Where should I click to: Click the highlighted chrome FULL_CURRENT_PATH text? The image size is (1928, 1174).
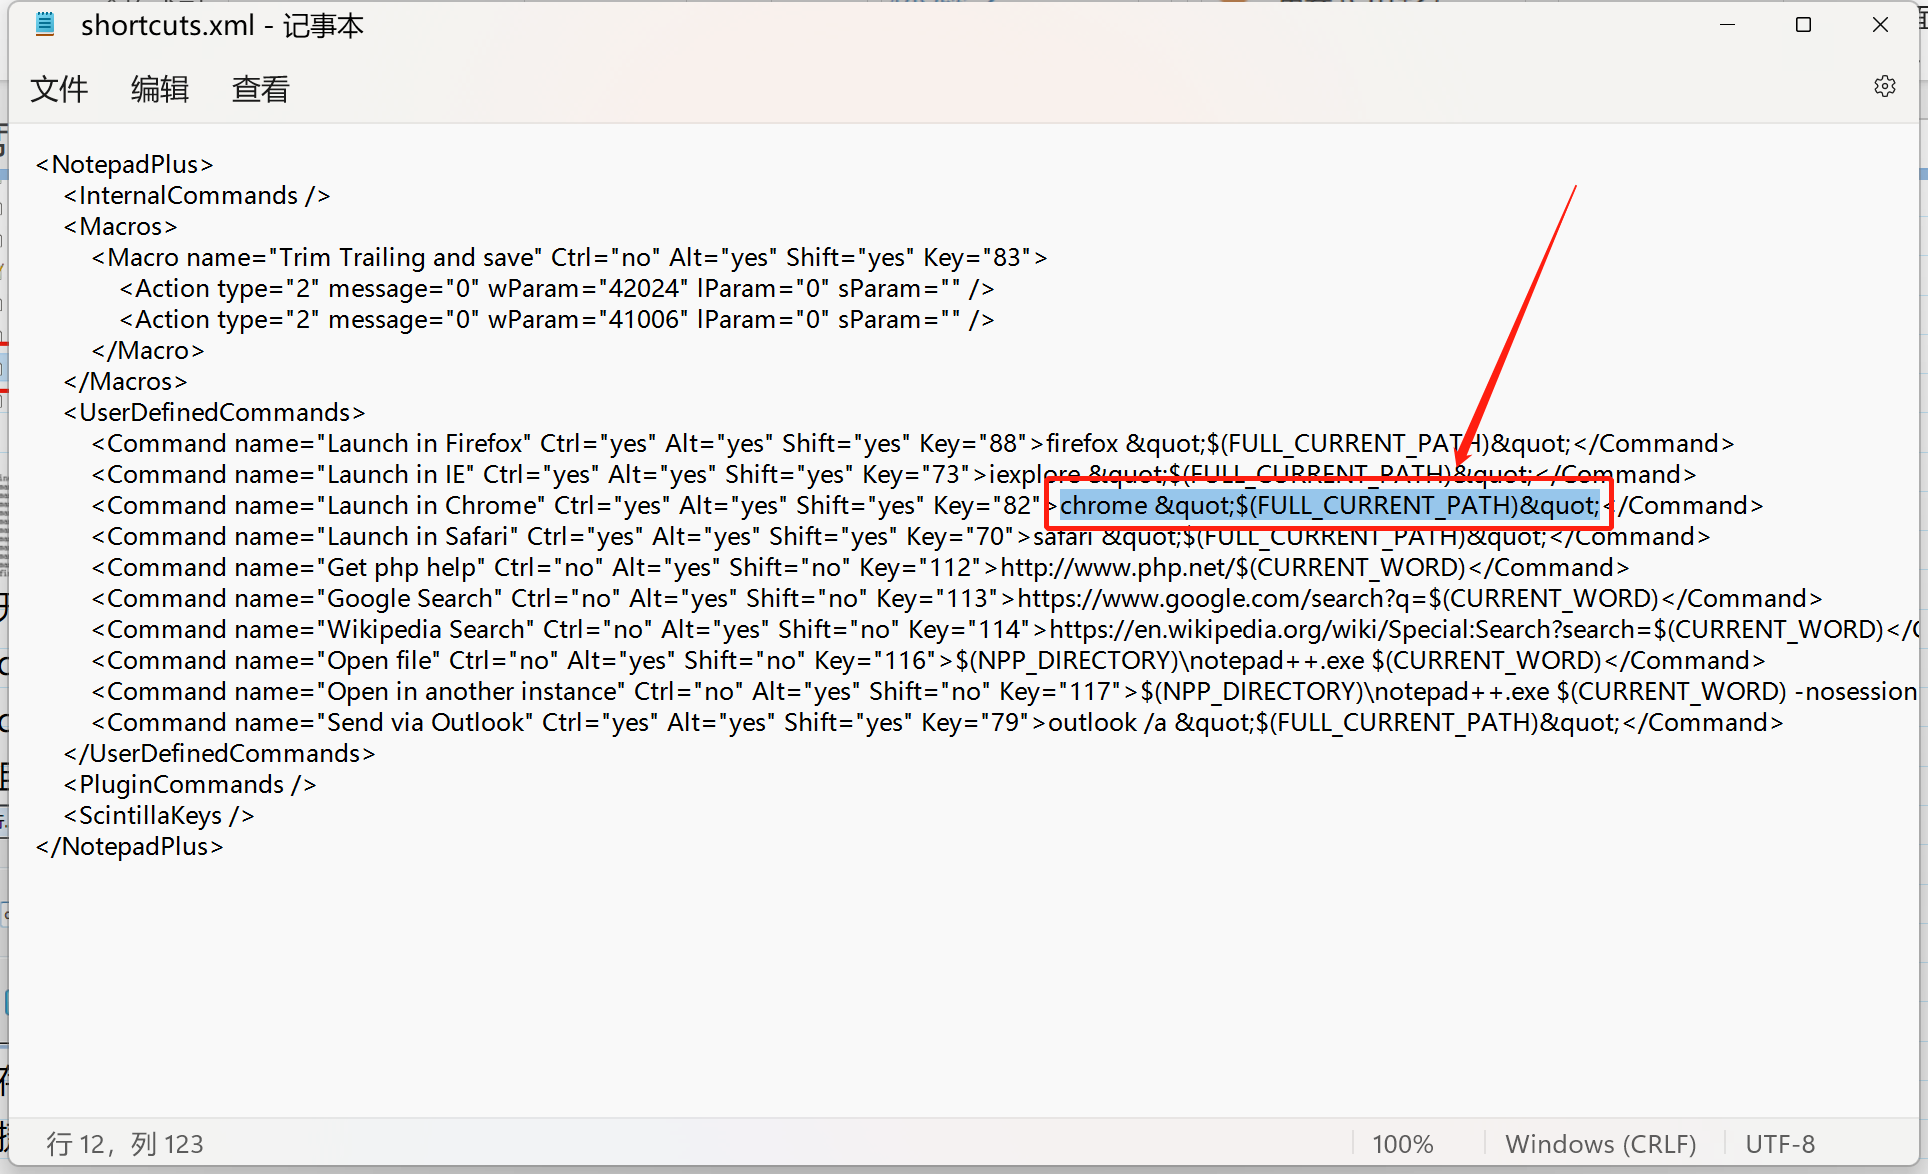coord(1329,506)
